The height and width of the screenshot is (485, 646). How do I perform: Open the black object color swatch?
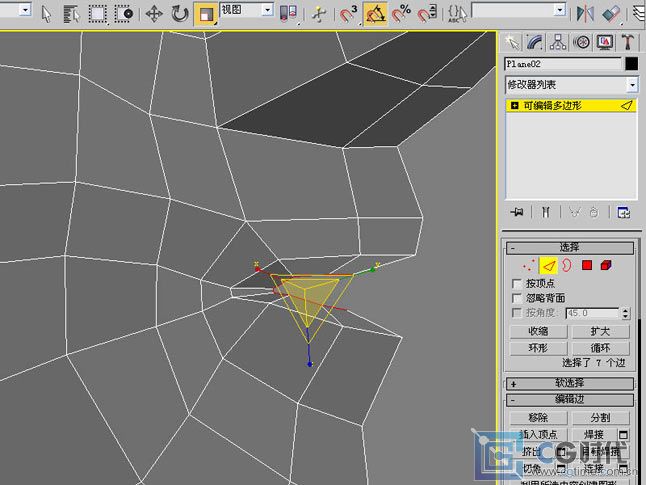point(631,64)
